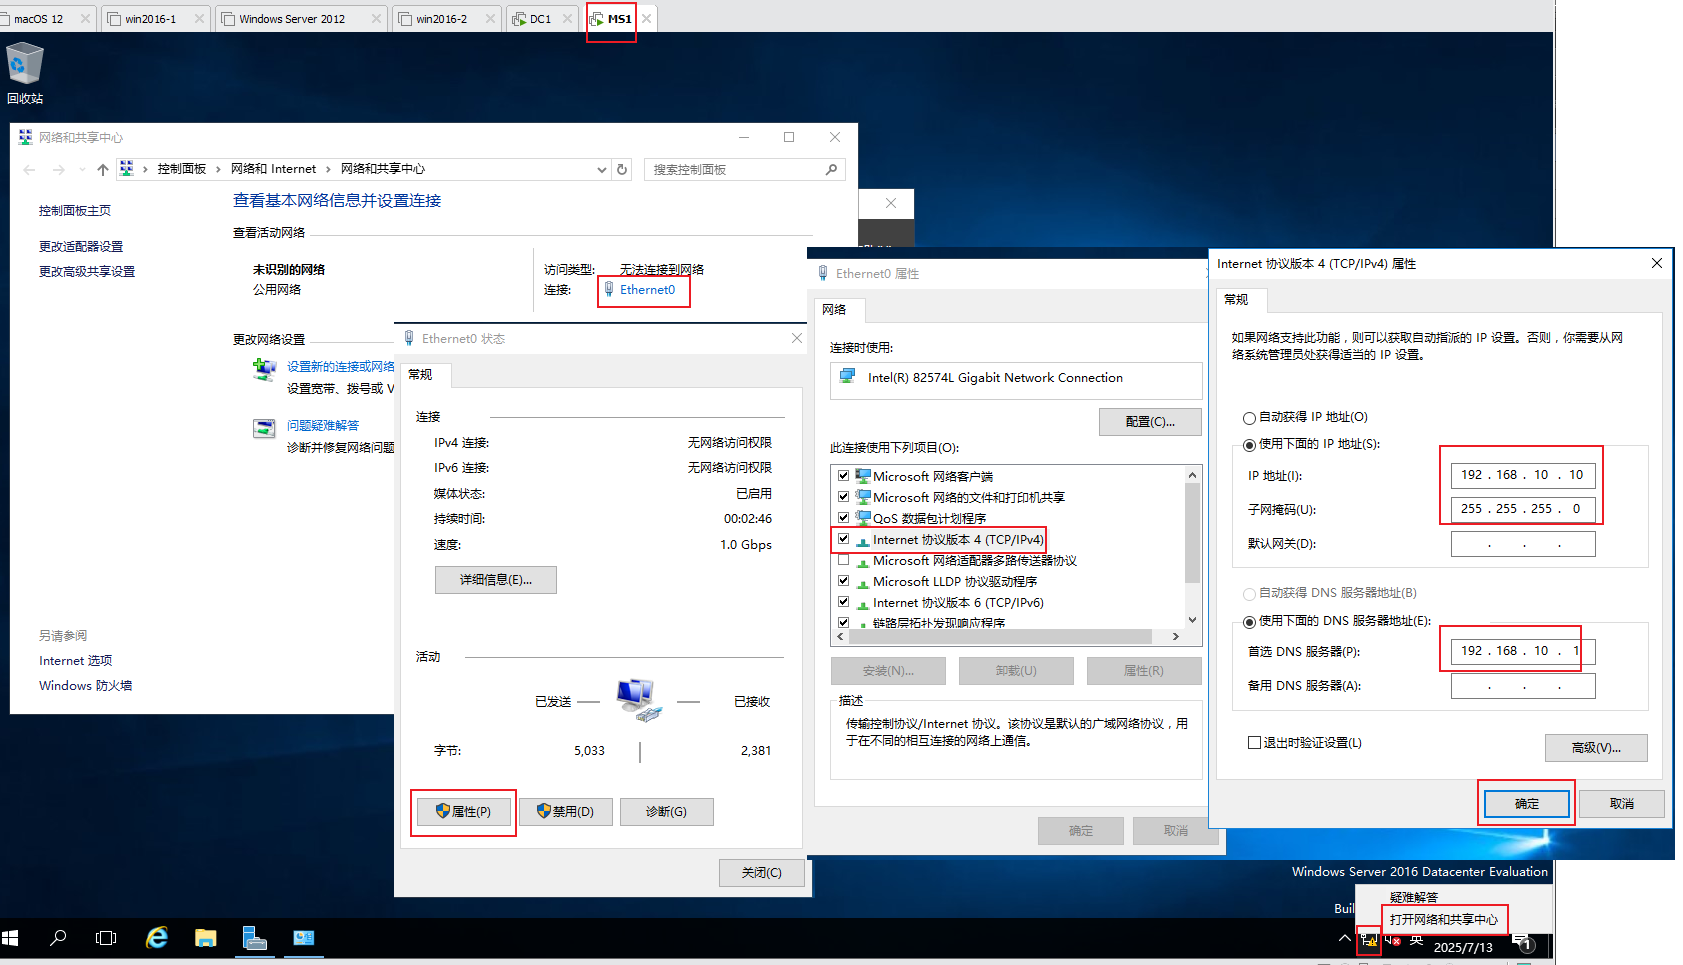Viewport: 1683px width, 965px height.
Task: Open the address bar history dropdown
Action: pos(601,170)
